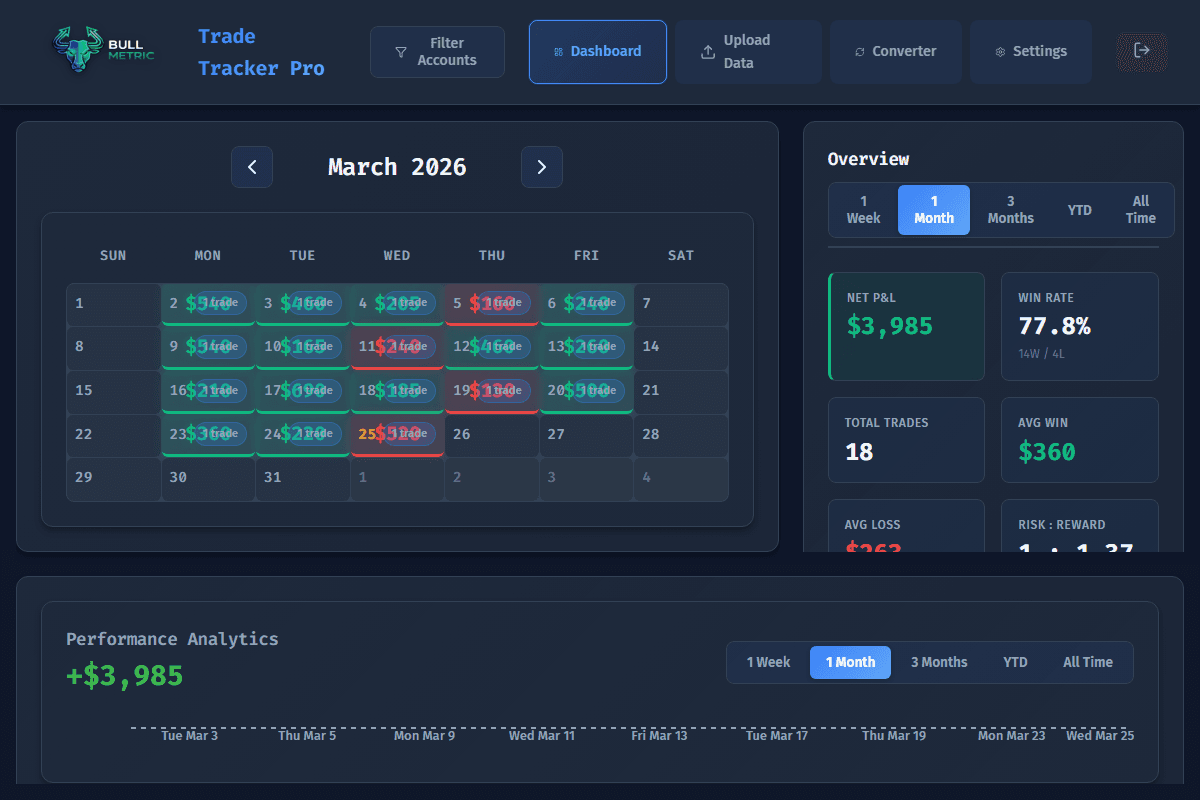
Task: Click the grid icon on the Dashboard button
Action: [560, 51]
